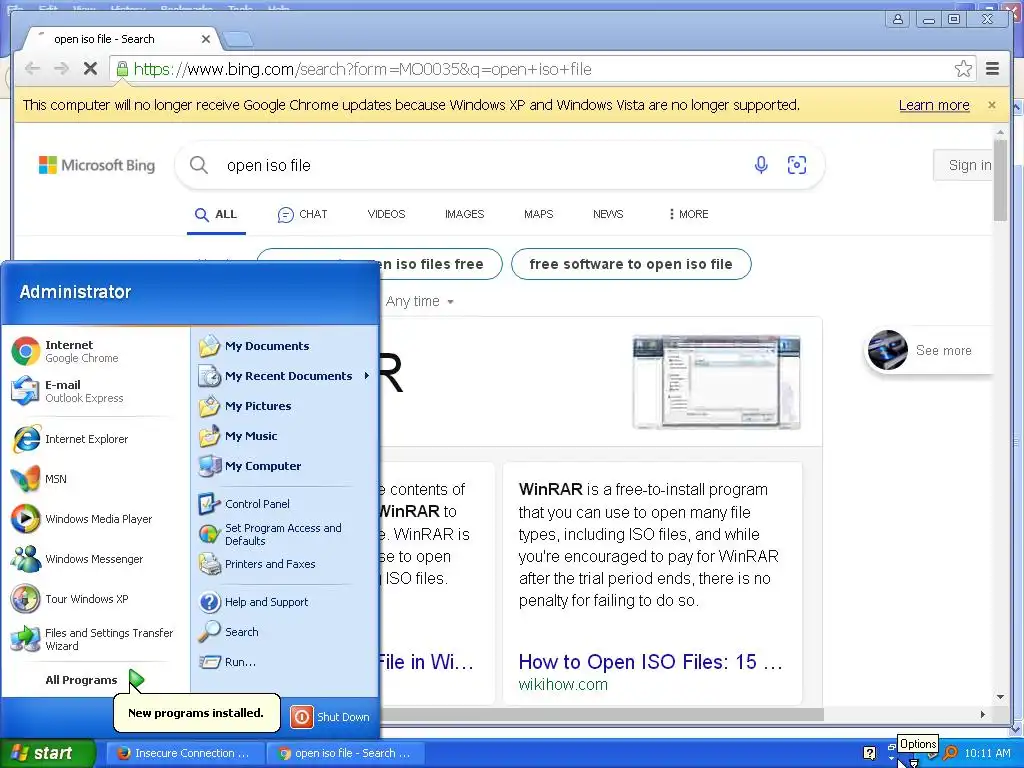Click the horizontal scrollbar at page bottom

[601, 714]
